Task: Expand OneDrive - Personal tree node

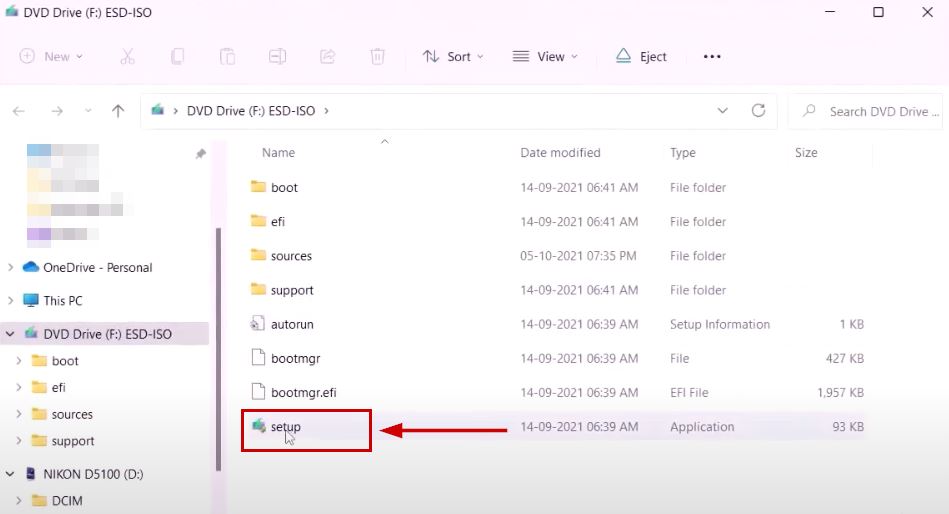Action: pyautogui.click(x=10, y=267)
